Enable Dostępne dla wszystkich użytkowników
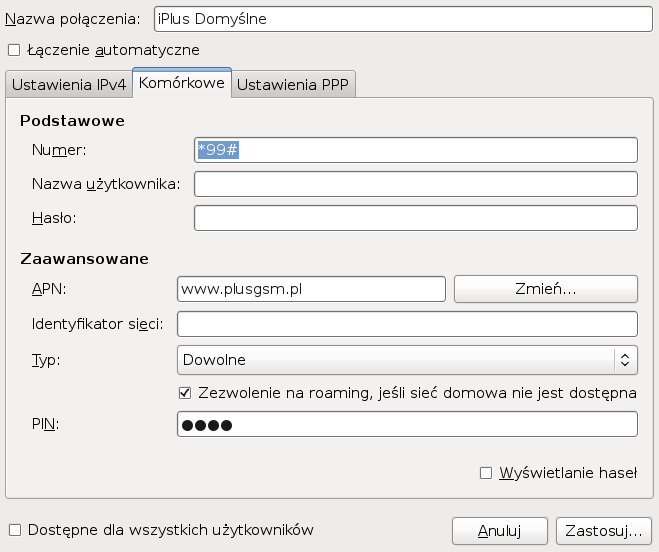659x552 pixels. pyautogui.click(x=14, y=529)
